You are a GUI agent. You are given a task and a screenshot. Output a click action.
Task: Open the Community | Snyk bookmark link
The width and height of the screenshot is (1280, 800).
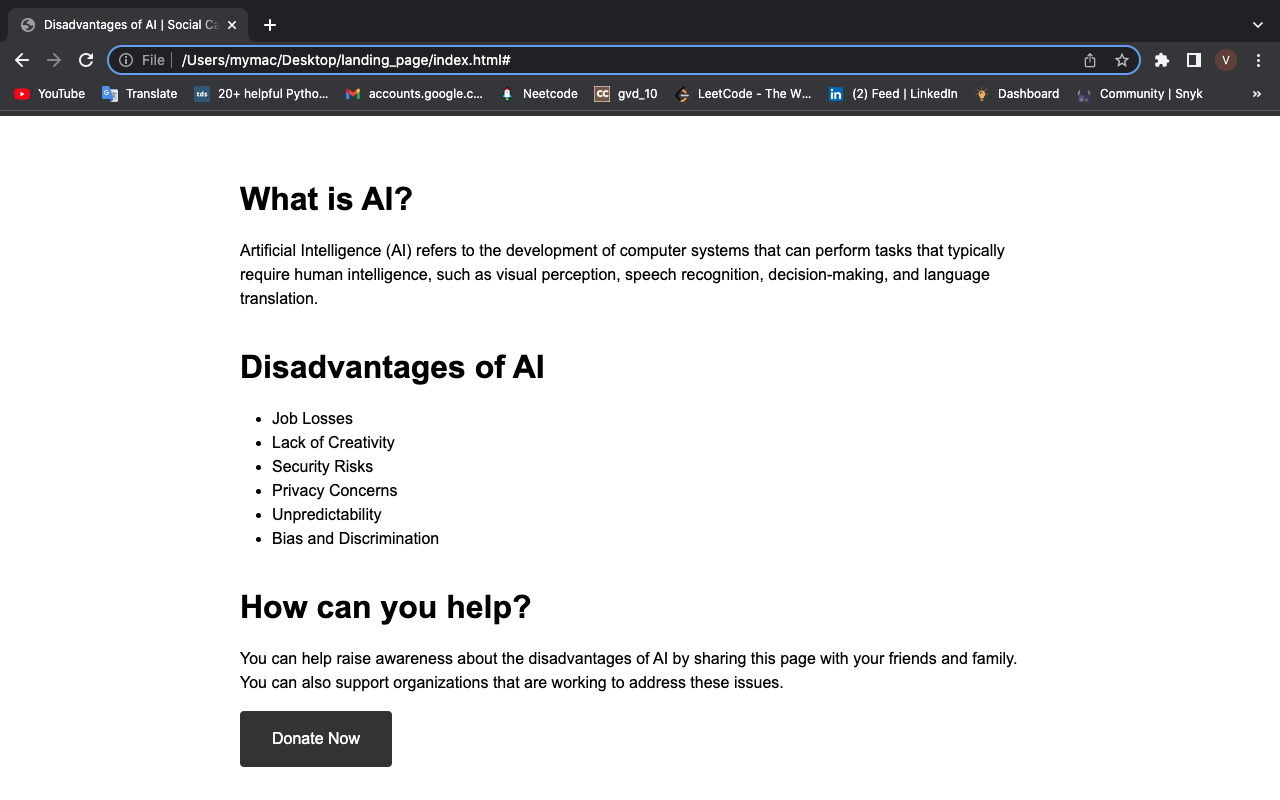1140,93
